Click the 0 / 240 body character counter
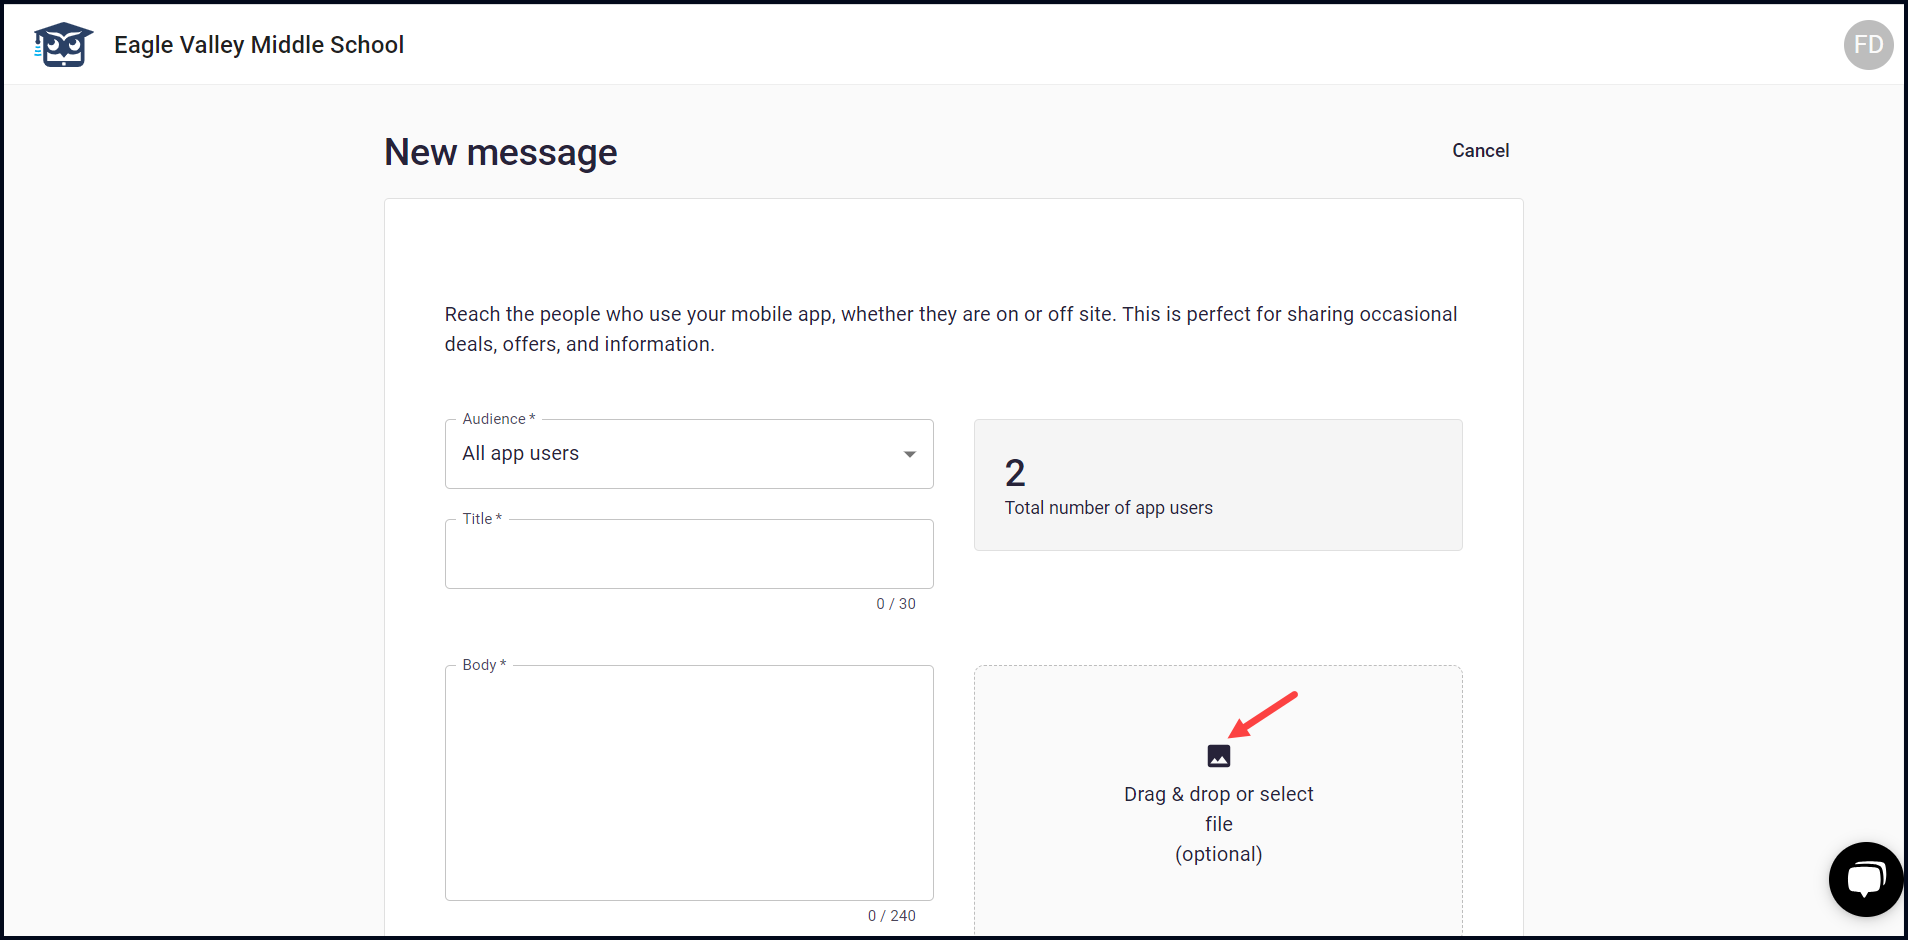This screenshot has height=940, width=1908. coord(892,916)
